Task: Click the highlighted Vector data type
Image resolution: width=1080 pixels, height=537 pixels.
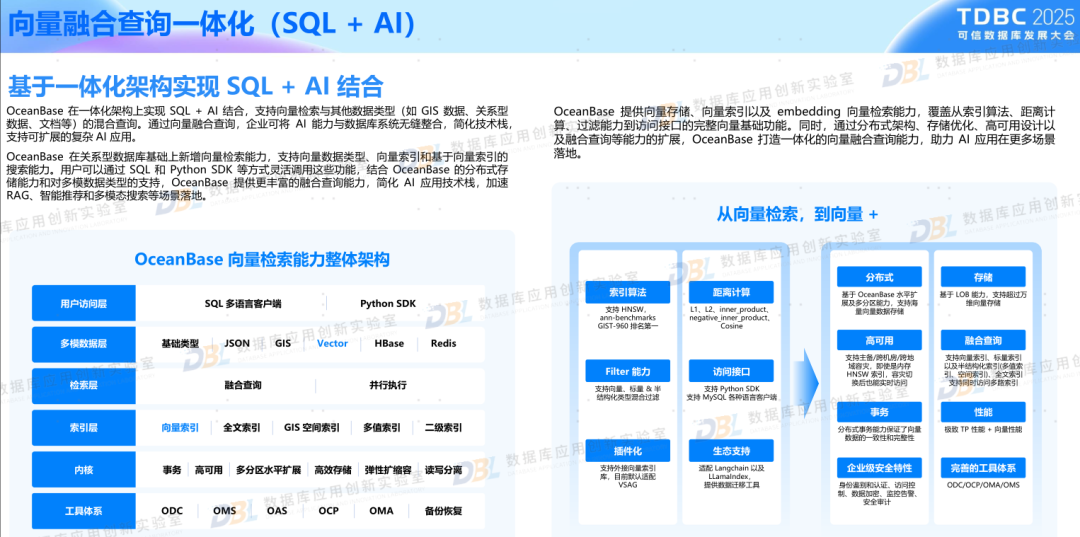Action: click(x=332, y=344)
